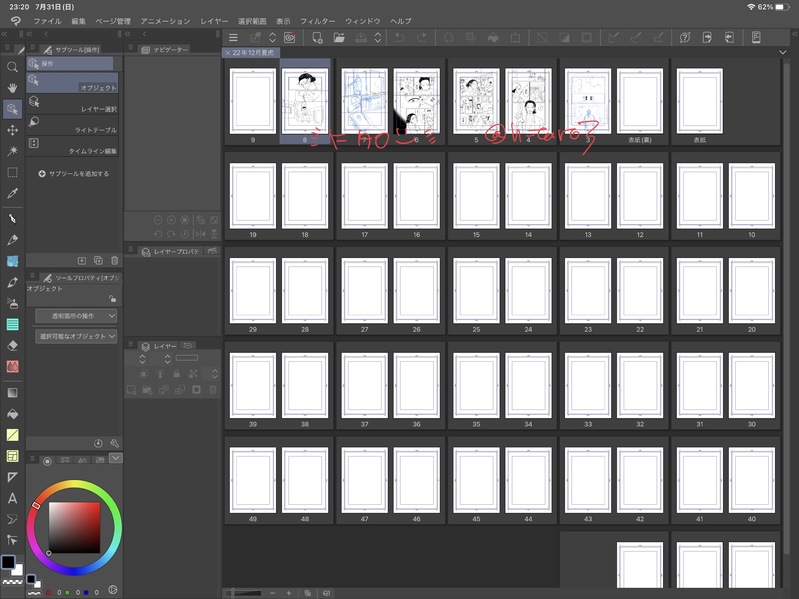Image resolution: width=799 pixels, height=599 pixels.
Task: Select the Text tool
Action: click(x=12, y=498)
